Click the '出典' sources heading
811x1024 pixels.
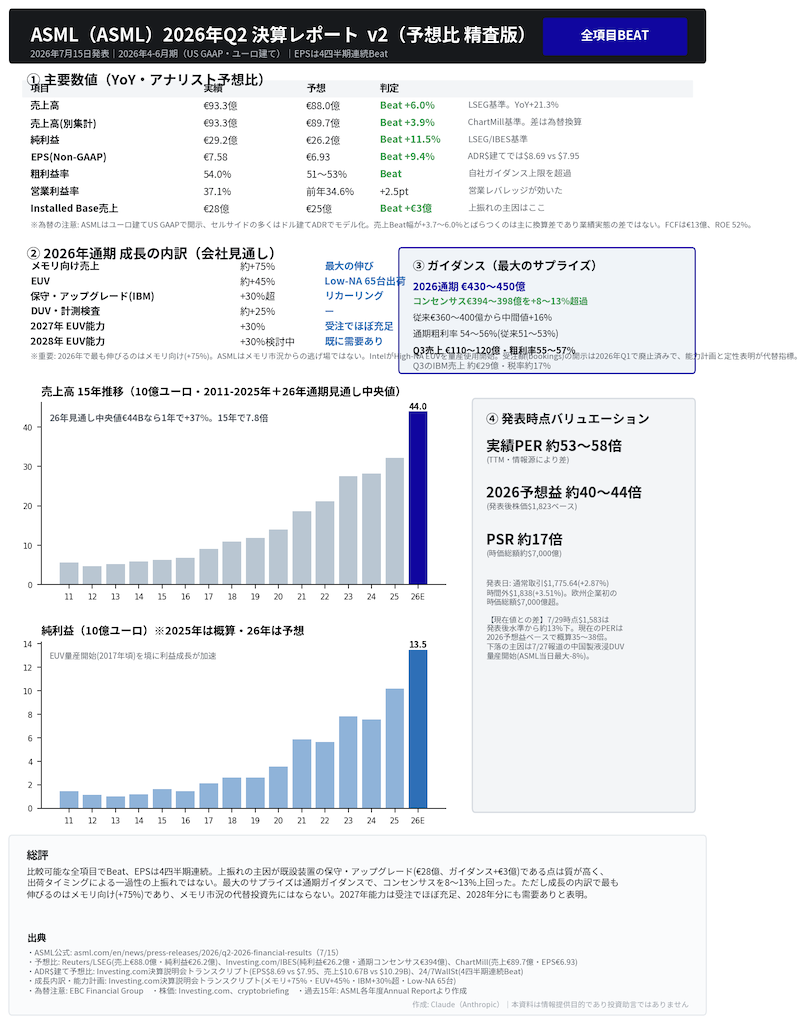point(37,938)
